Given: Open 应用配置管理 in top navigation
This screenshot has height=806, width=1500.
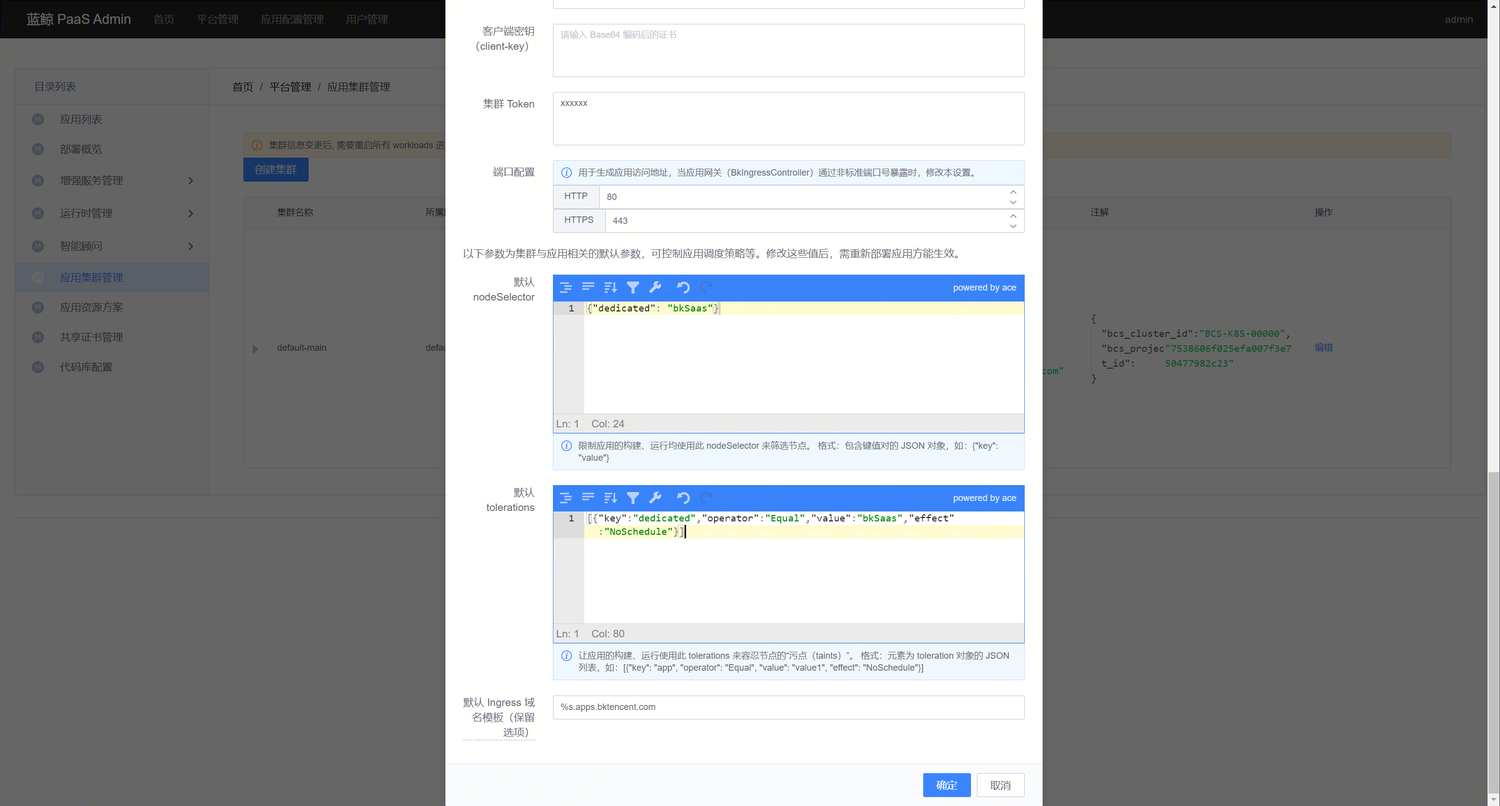Looking at the screenshot, I should click(292, 19).
